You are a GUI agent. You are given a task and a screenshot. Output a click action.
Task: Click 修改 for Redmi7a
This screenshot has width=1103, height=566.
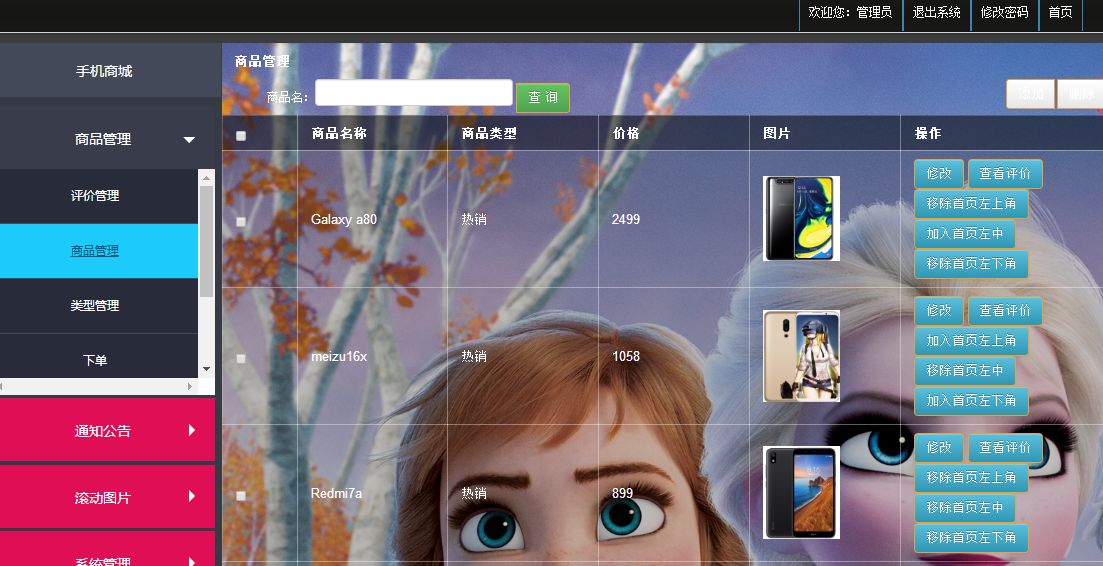(x=939, y=448)
